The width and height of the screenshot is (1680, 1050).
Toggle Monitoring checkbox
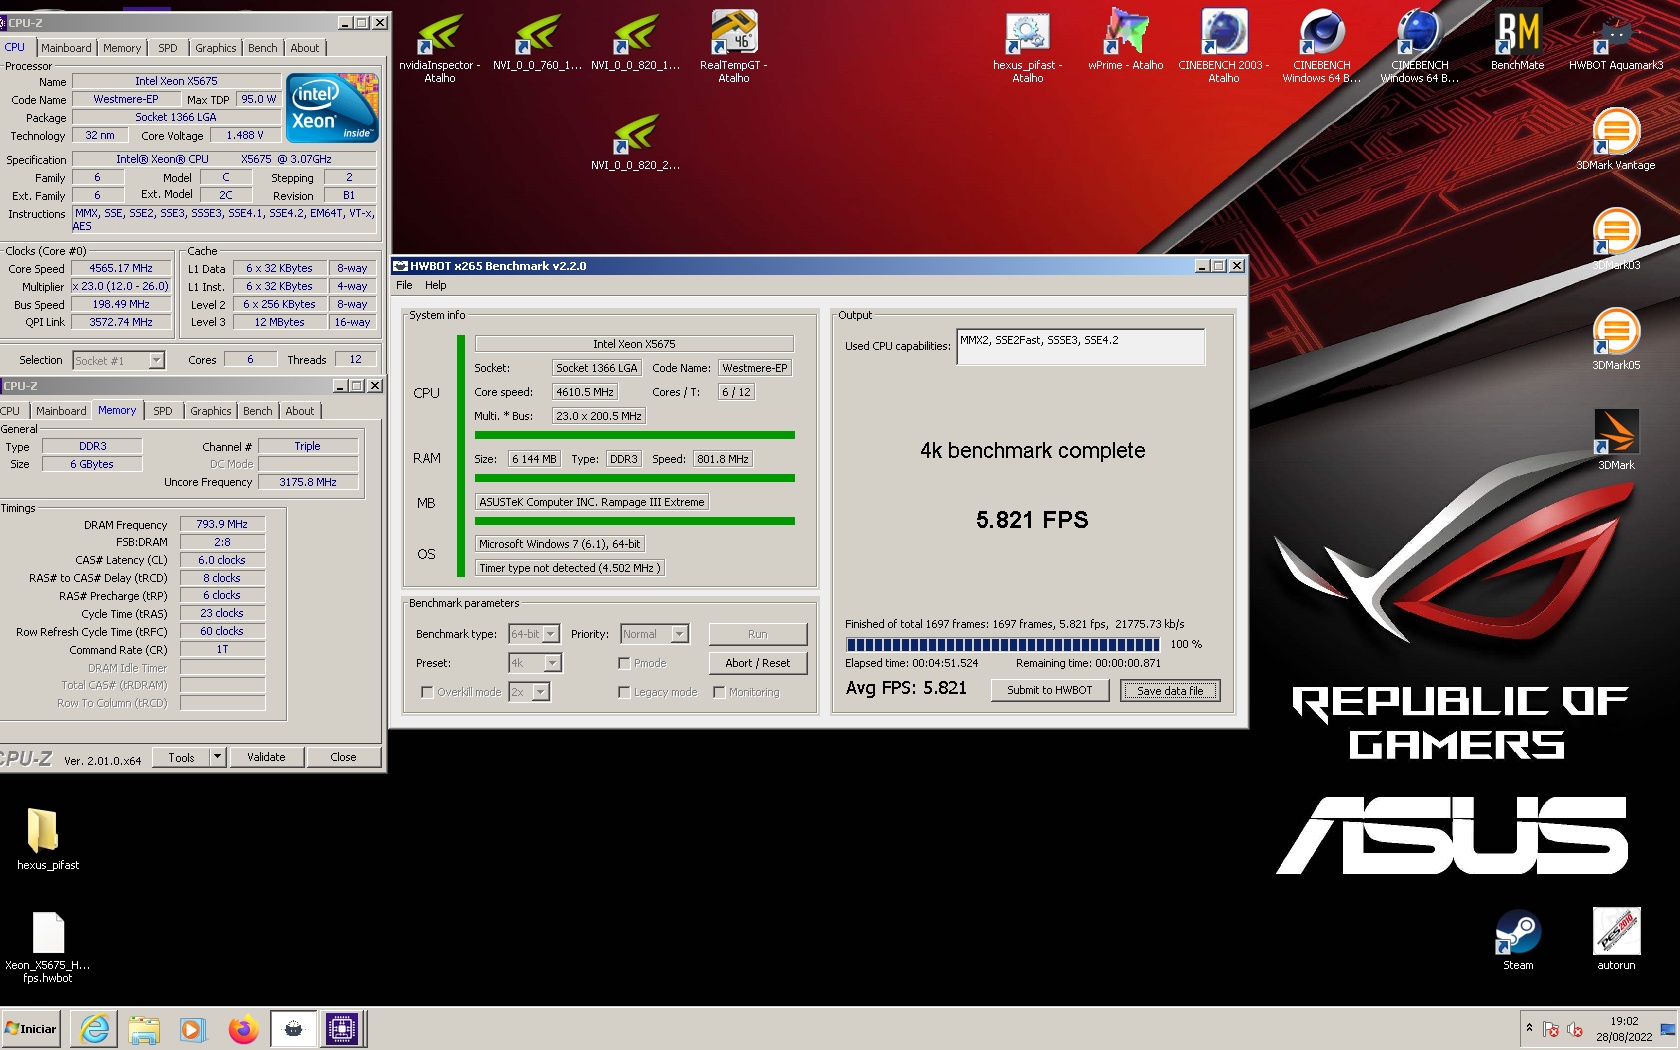719,692
